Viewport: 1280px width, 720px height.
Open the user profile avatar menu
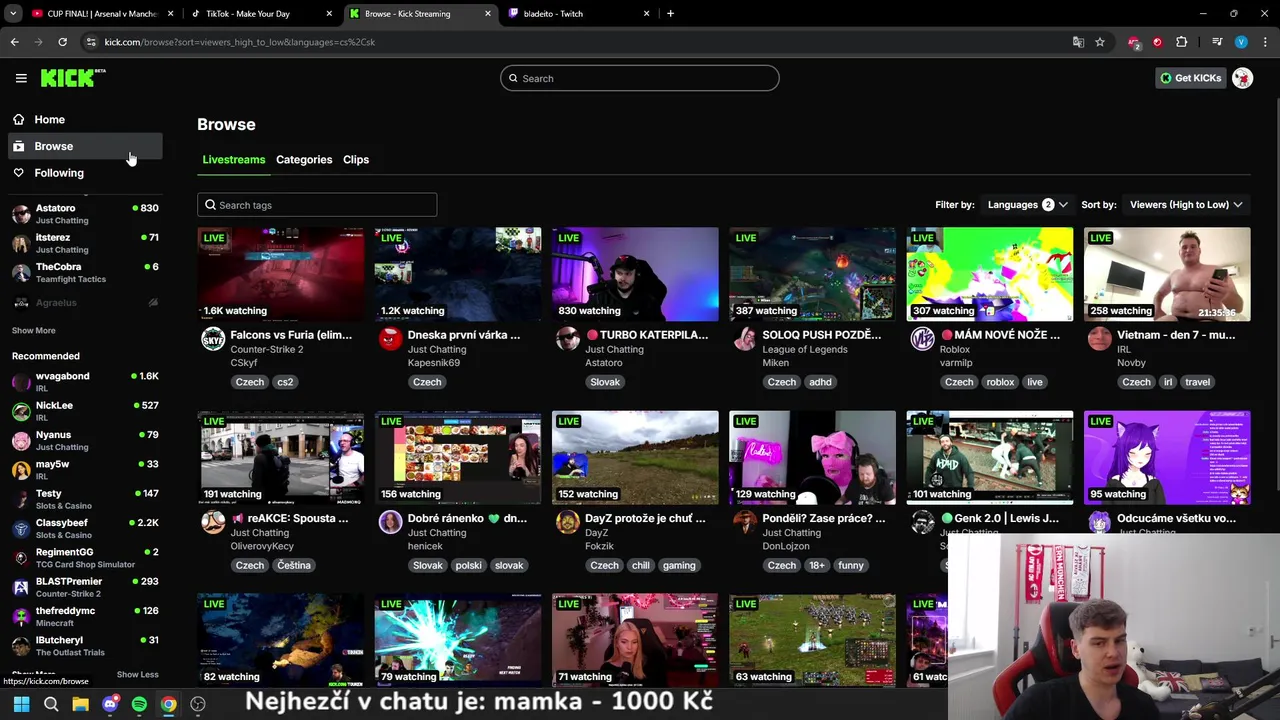click(x=1242, y=78)
